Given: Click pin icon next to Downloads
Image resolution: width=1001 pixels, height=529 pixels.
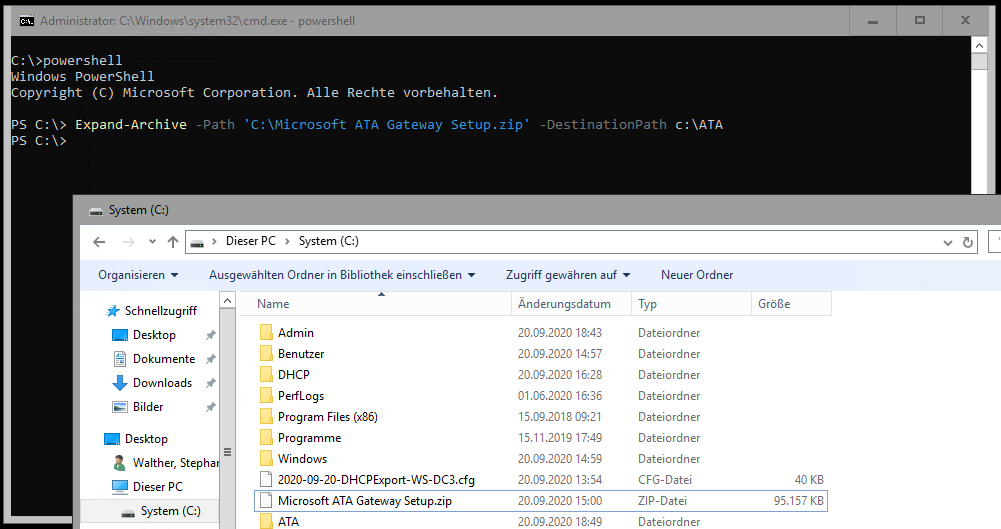Looking at the screenshot, I should click(x=210, y=383).
